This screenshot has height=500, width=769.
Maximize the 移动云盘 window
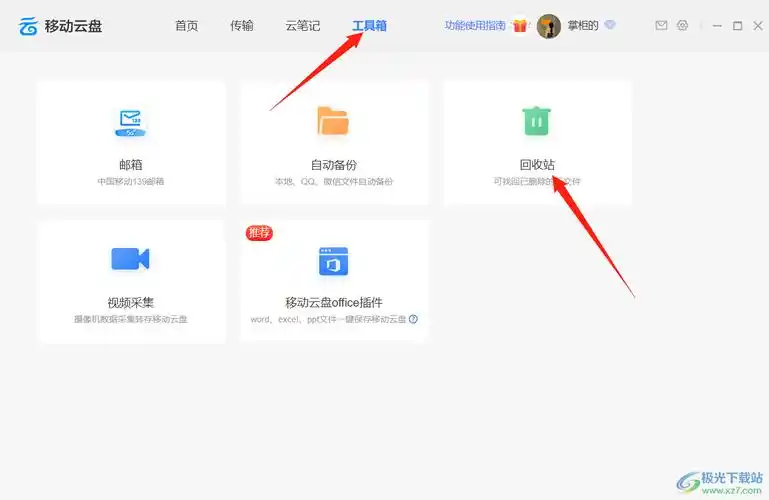[737, 25]
